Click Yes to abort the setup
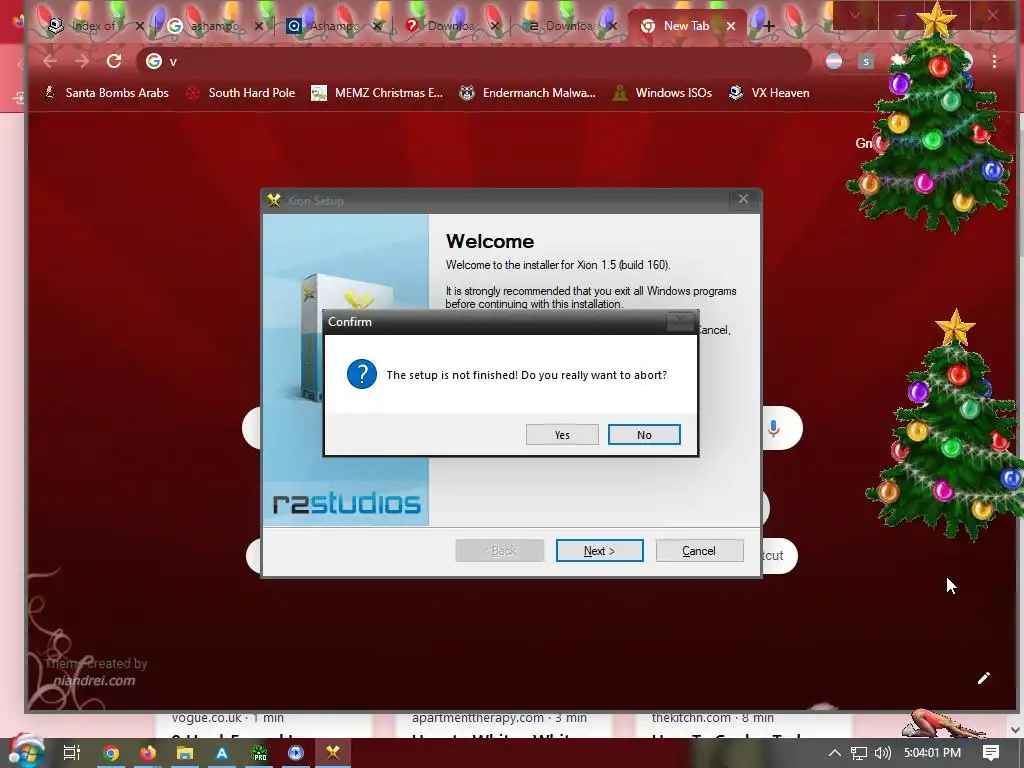 click(562, 435)
